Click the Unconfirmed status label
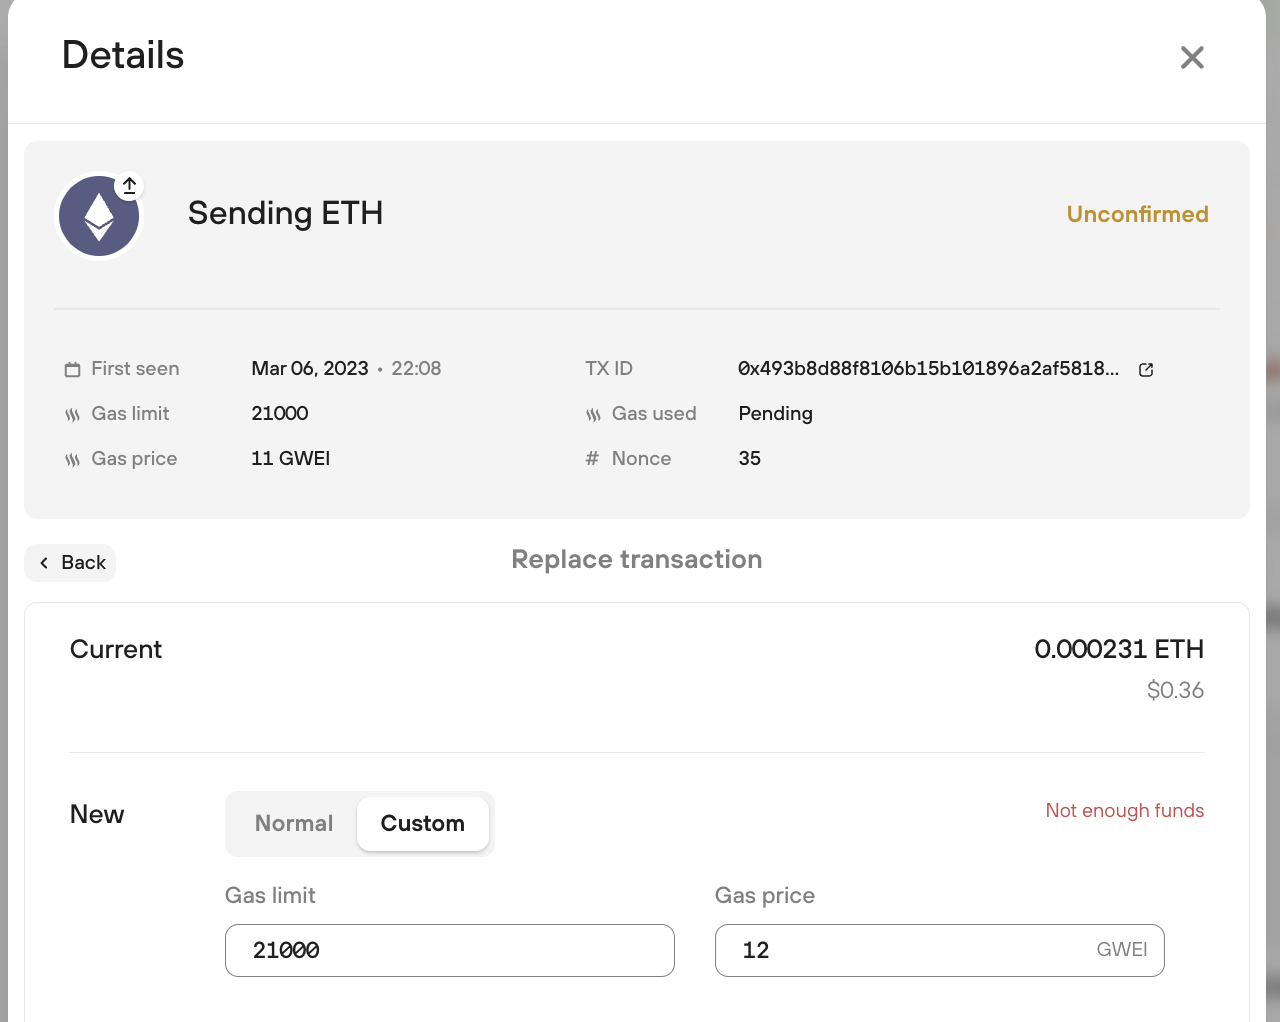Image resolution: width=1280 pixels, height=1022 pixels. 1137,214
